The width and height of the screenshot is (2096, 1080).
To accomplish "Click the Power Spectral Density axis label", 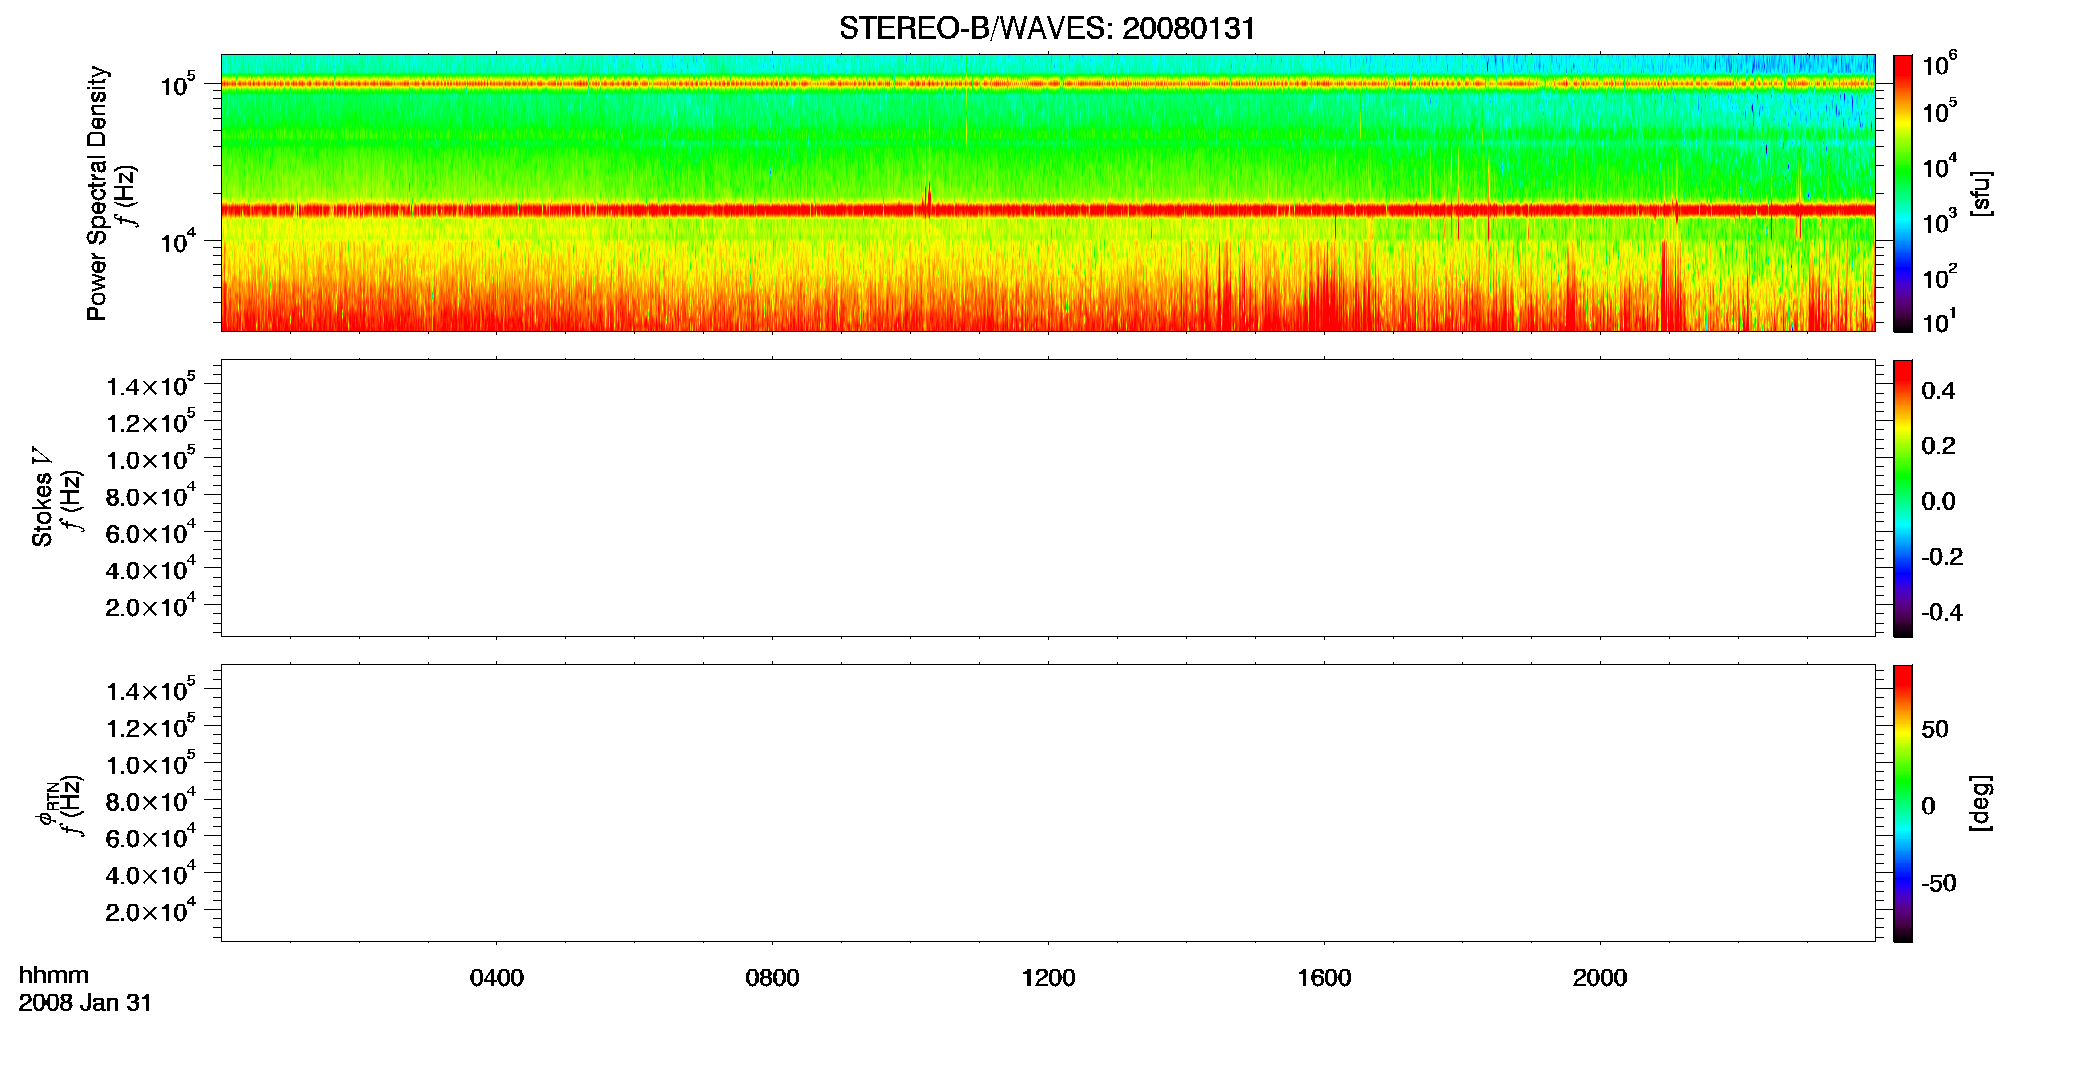I will click(97, 193).
